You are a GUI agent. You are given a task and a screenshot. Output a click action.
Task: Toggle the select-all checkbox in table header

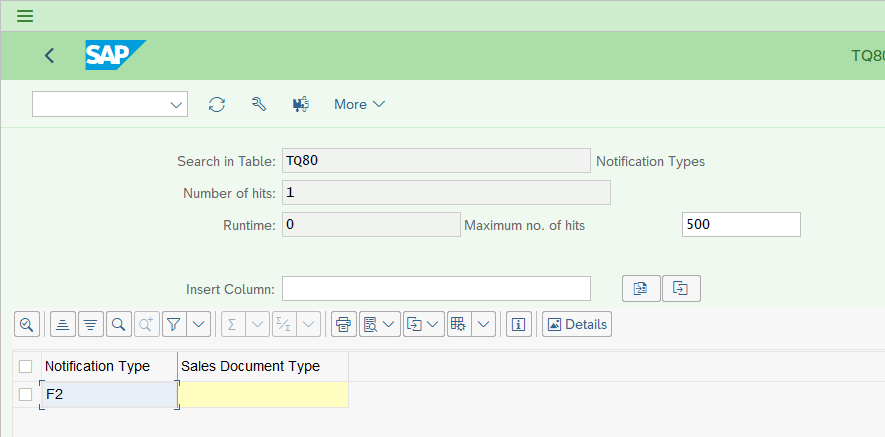25,367
